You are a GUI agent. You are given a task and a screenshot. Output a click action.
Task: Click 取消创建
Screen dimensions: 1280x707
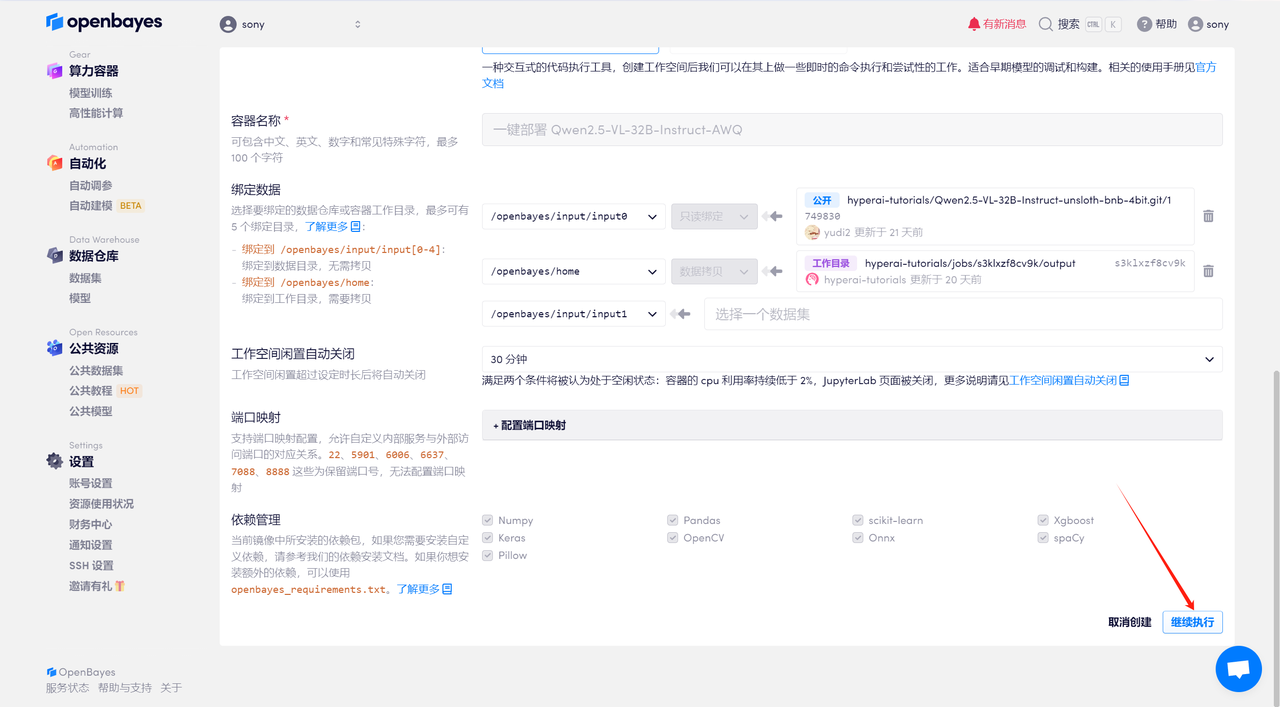1129,622
